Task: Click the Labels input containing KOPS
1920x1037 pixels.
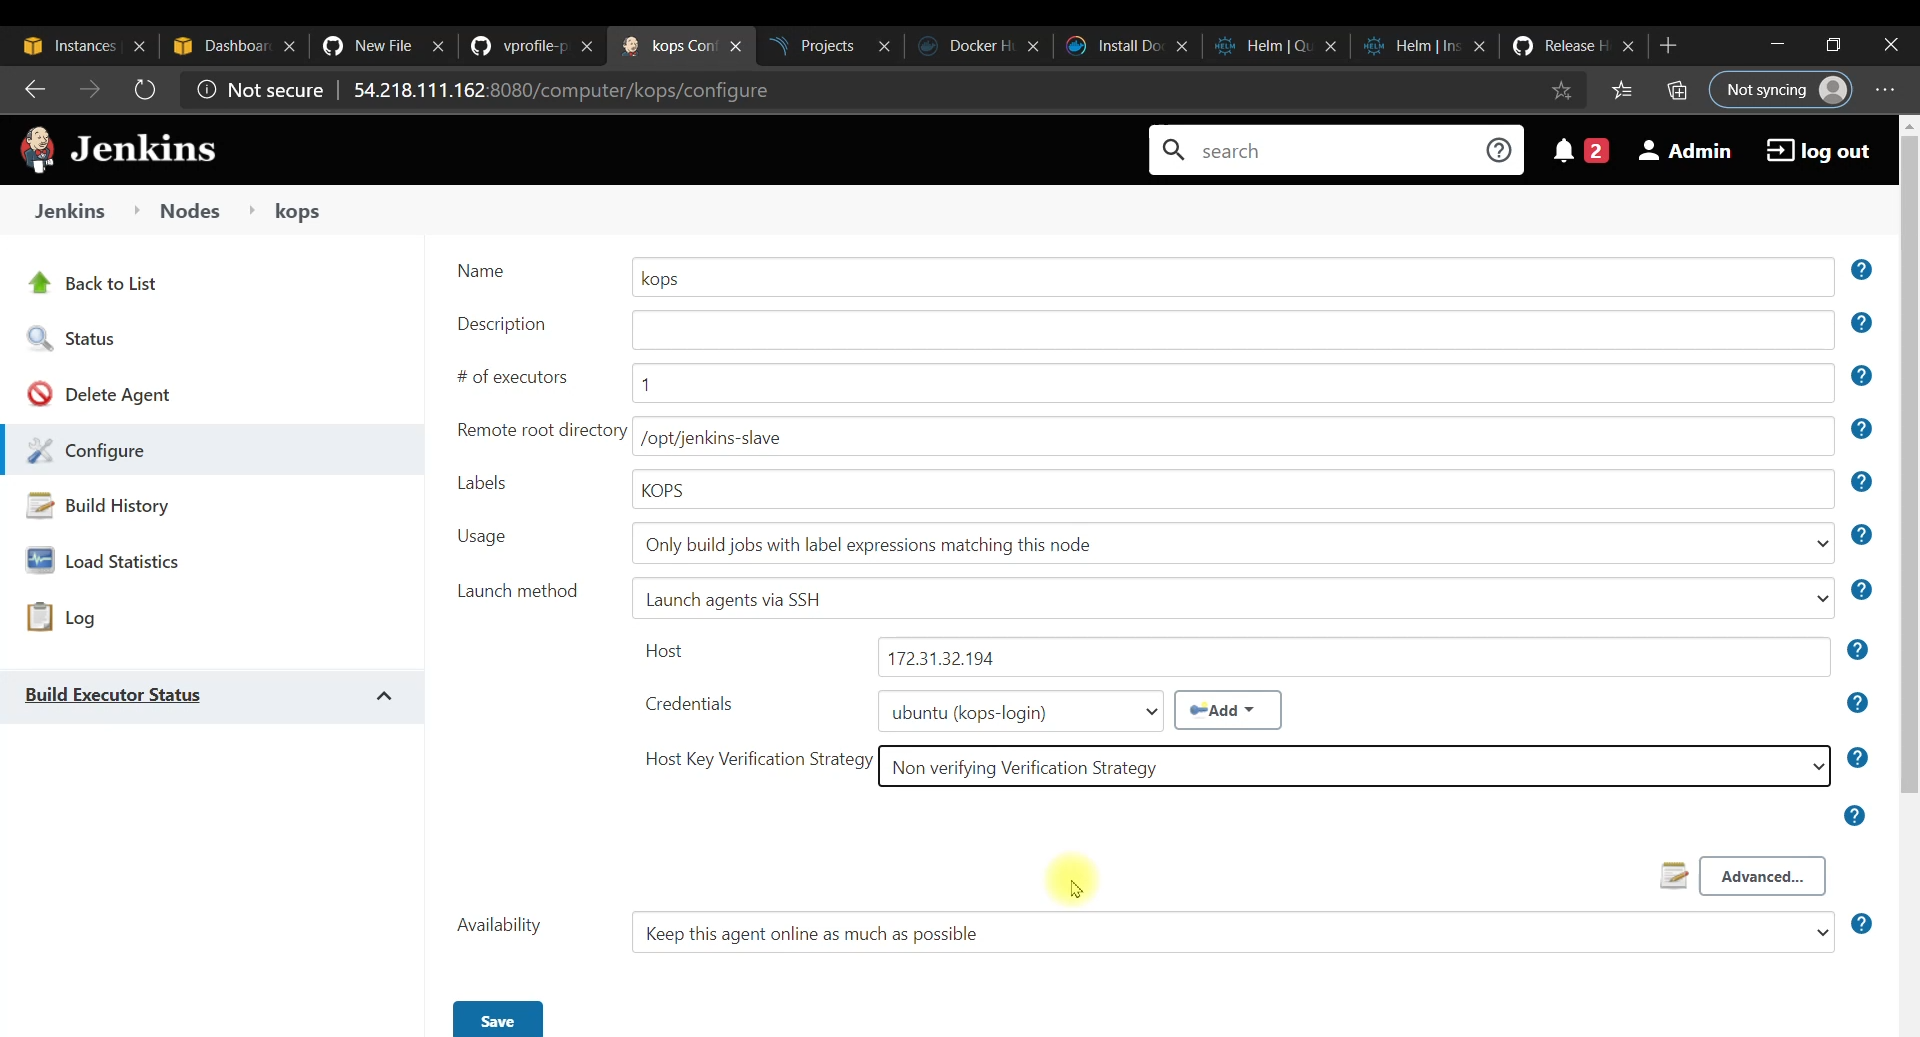Action: tap(1233, 490)
